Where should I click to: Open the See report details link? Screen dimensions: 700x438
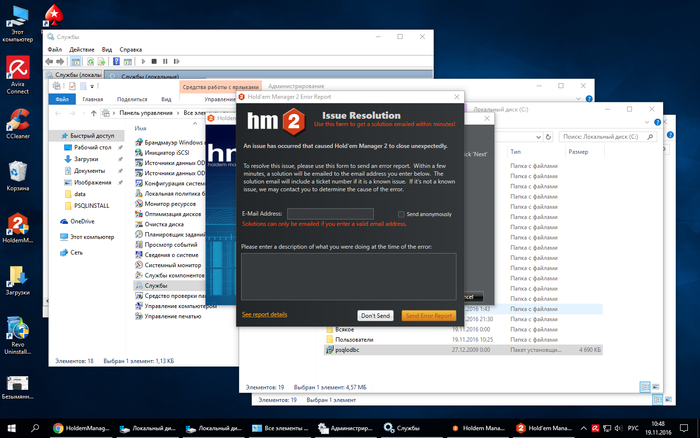tap(264, 314)
